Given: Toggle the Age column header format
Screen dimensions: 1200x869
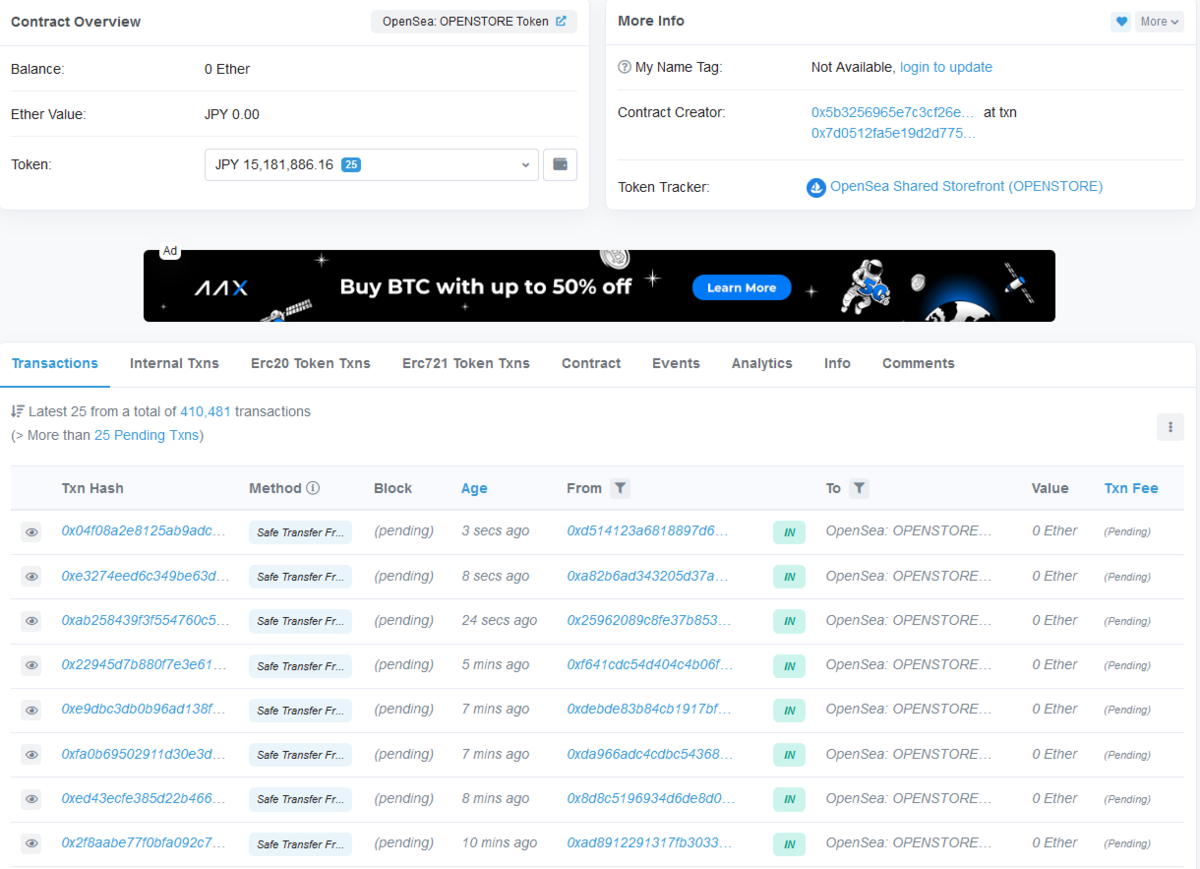Looking at the screenshot, I should coord(474,488).
